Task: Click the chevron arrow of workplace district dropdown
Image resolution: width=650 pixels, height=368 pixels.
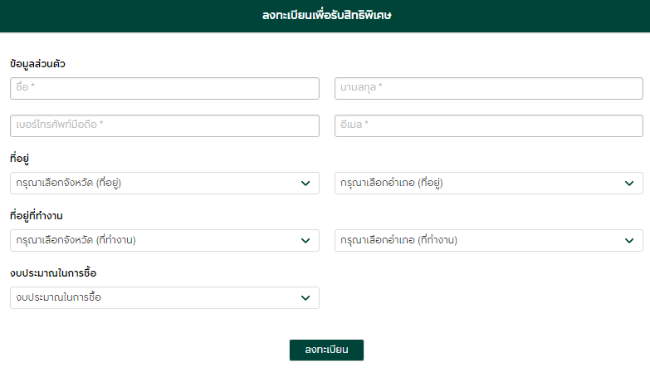Action: click(x=629, y=240)
